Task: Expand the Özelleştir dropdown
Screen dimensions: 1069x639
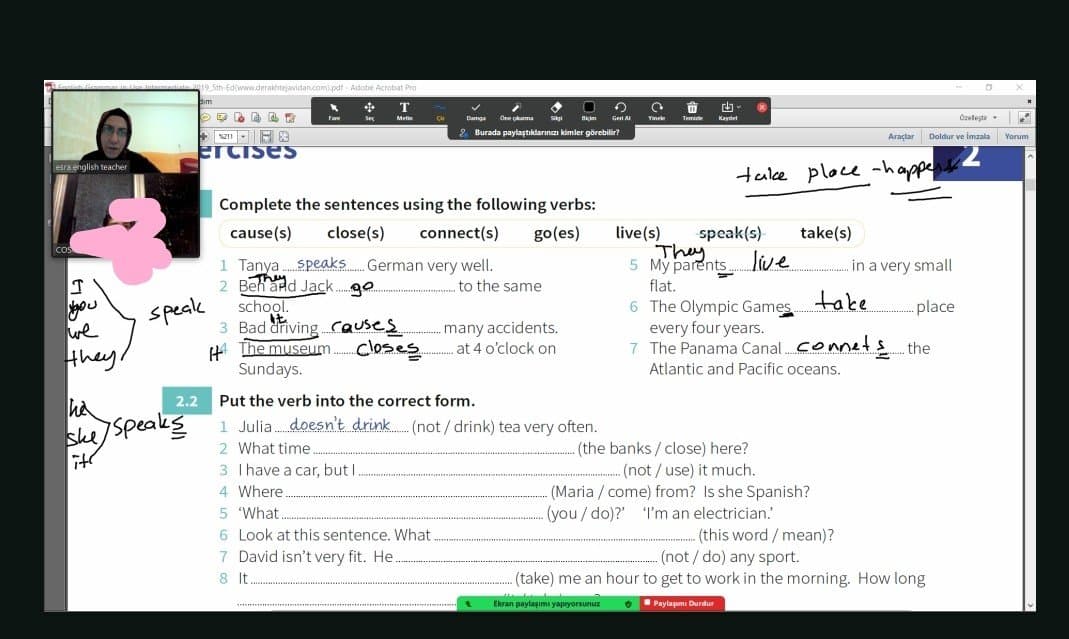Action: pos(978,117)
